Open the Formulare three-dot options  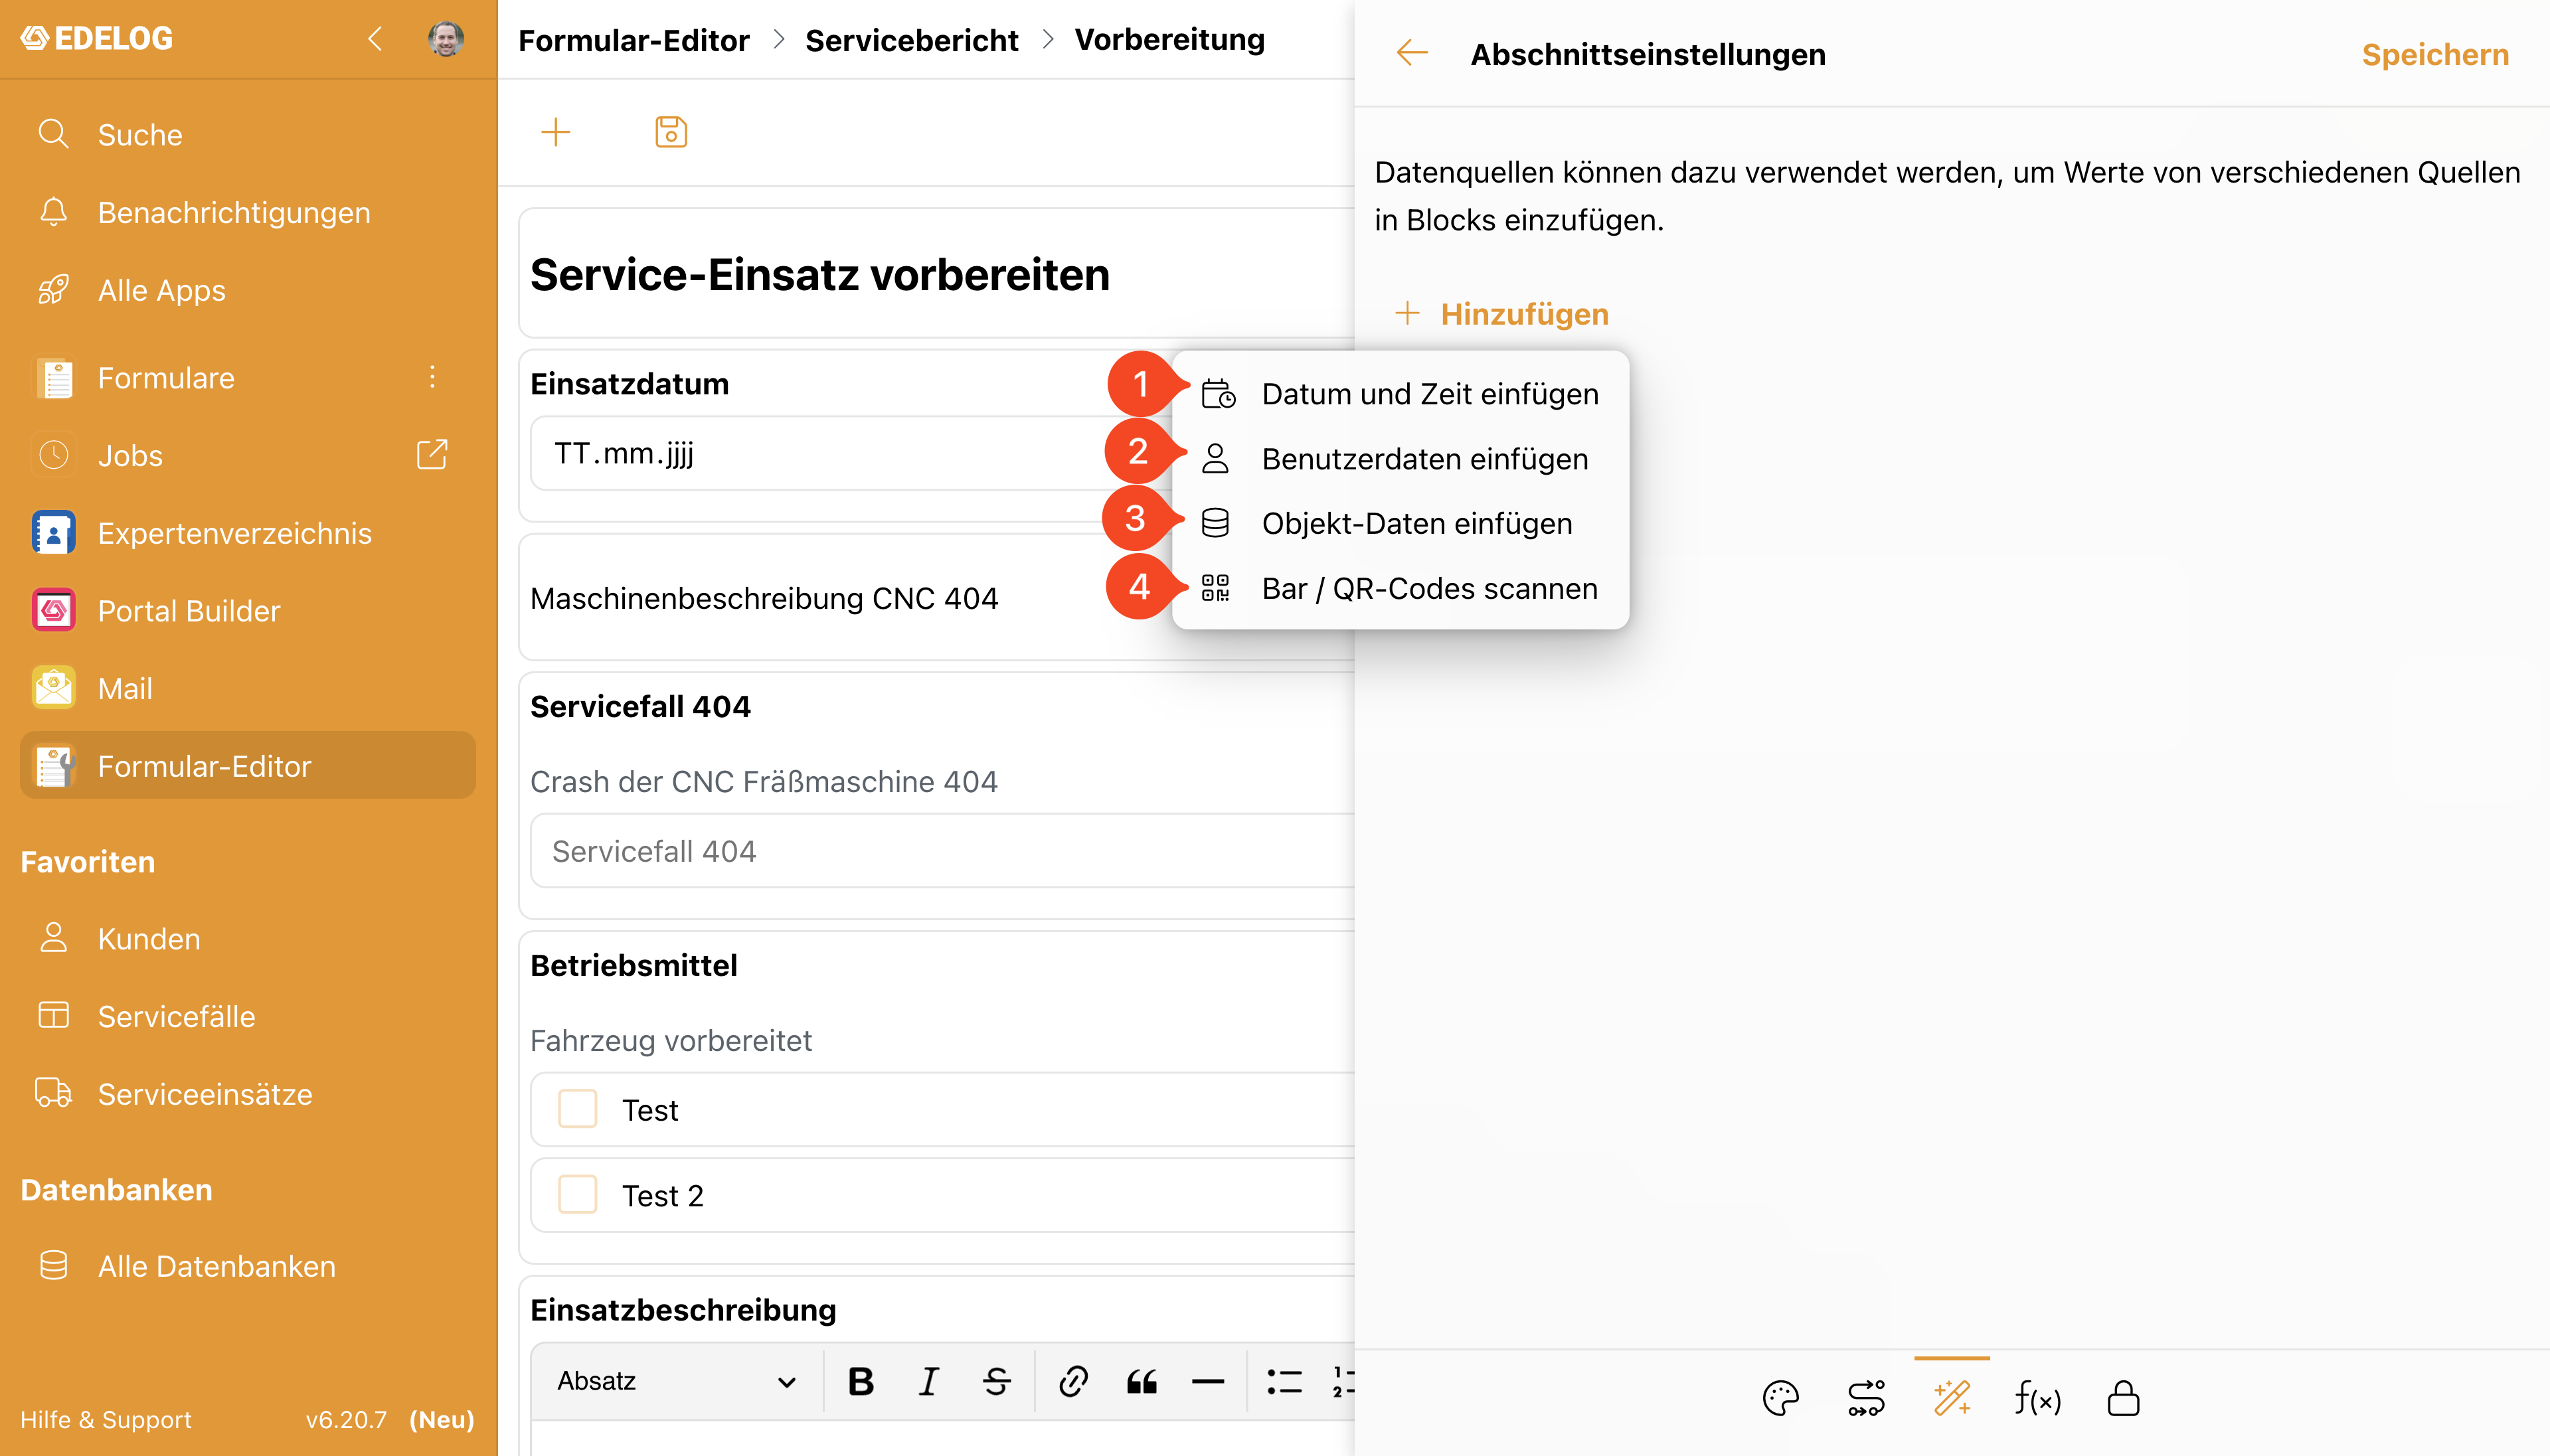point(432,377)
